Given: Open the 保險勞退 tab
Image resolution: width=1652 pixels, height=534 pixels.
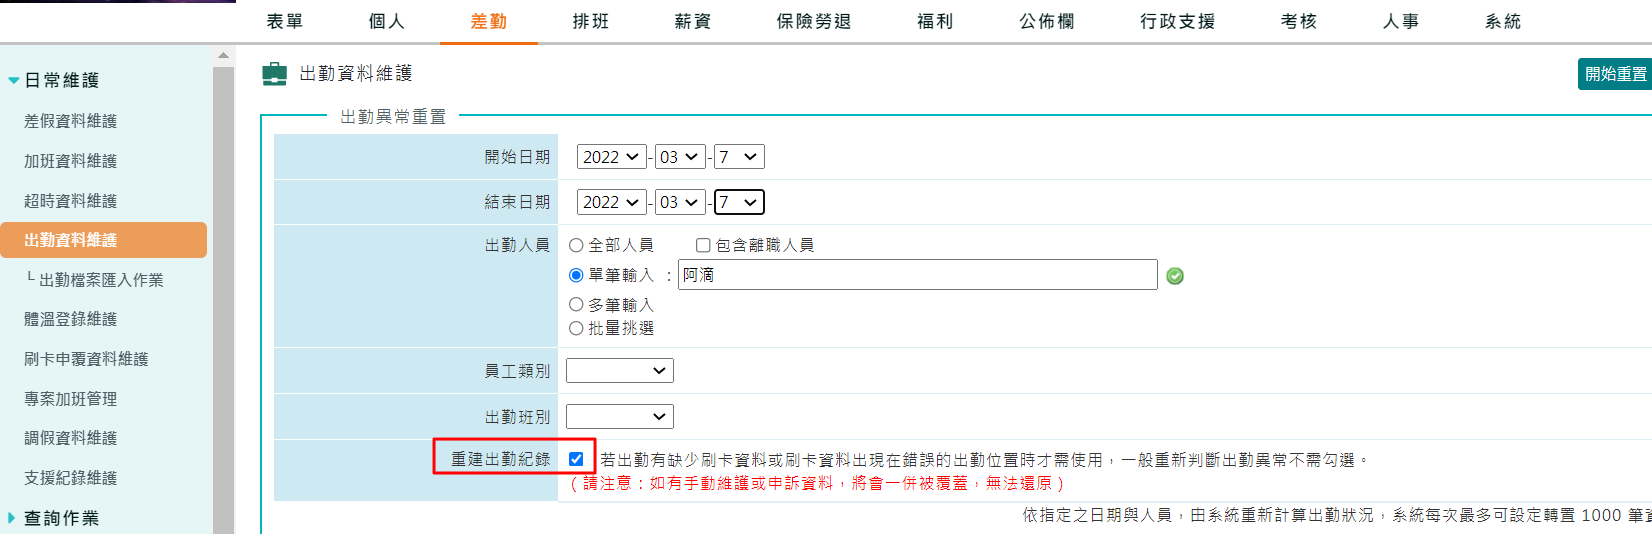Looking at the screenshot, I should [x=814, y=21].
